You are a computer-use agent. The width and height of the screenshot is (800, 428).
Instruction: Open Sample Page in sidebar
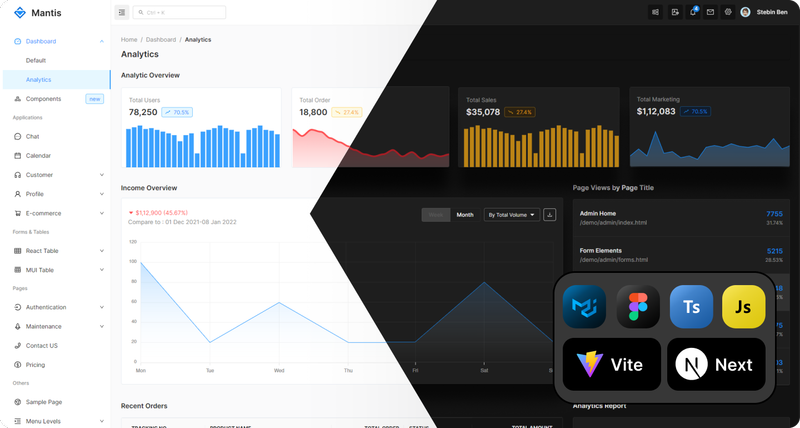coord(44,402)
